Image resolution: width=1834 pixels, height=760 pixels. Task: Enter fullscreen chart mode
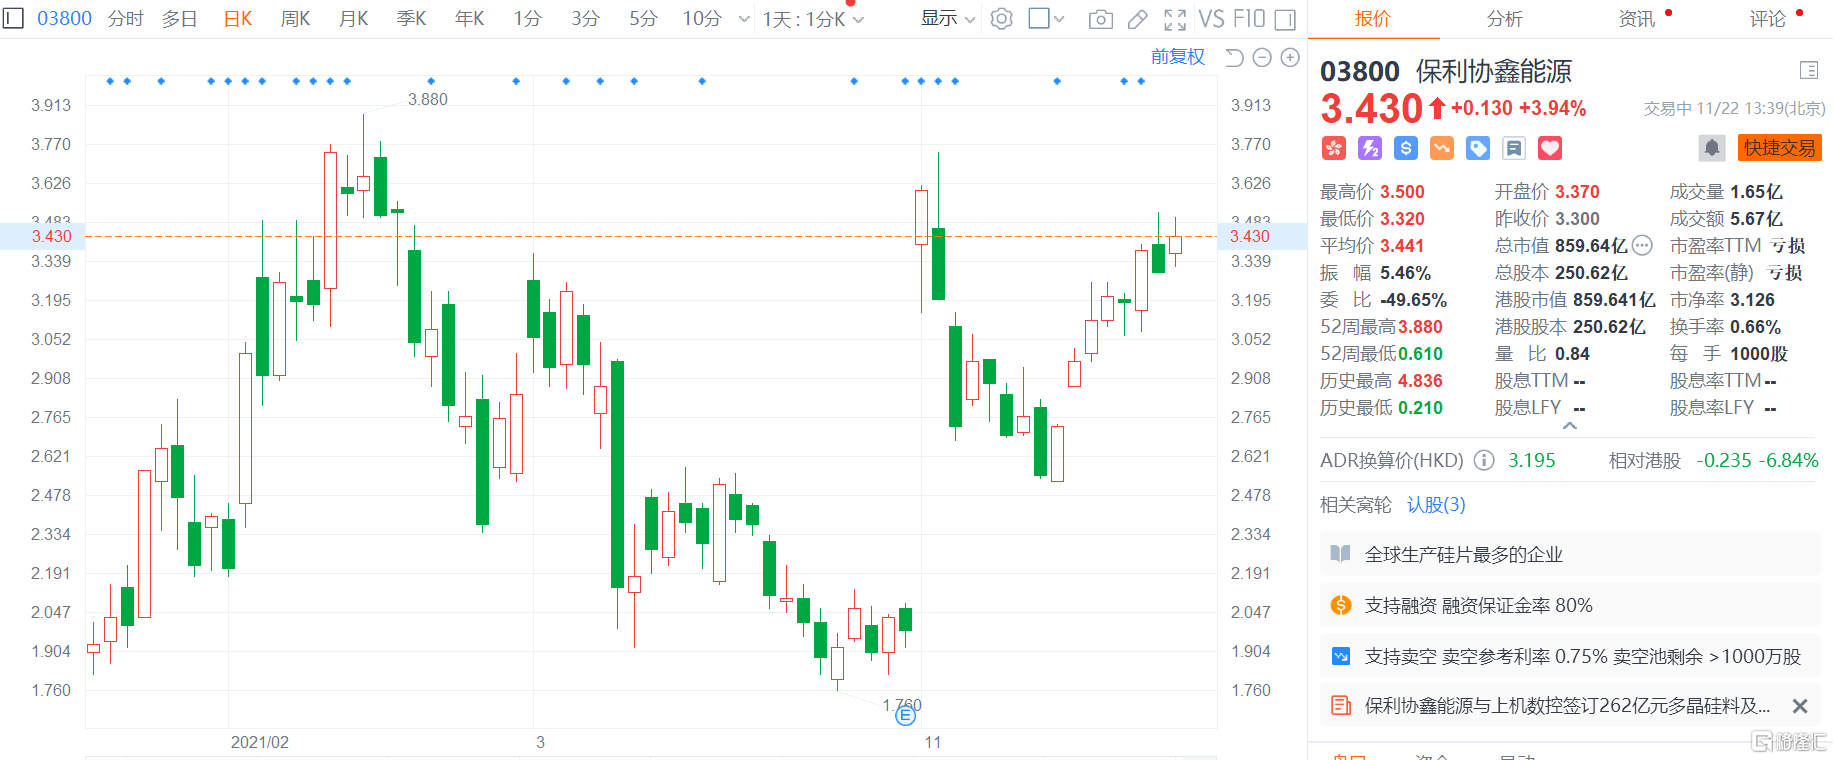[1175, 19]
